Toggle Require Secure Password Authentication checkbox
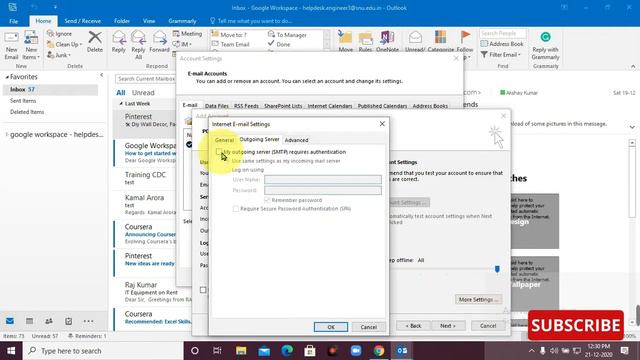 tap(236, 209)
